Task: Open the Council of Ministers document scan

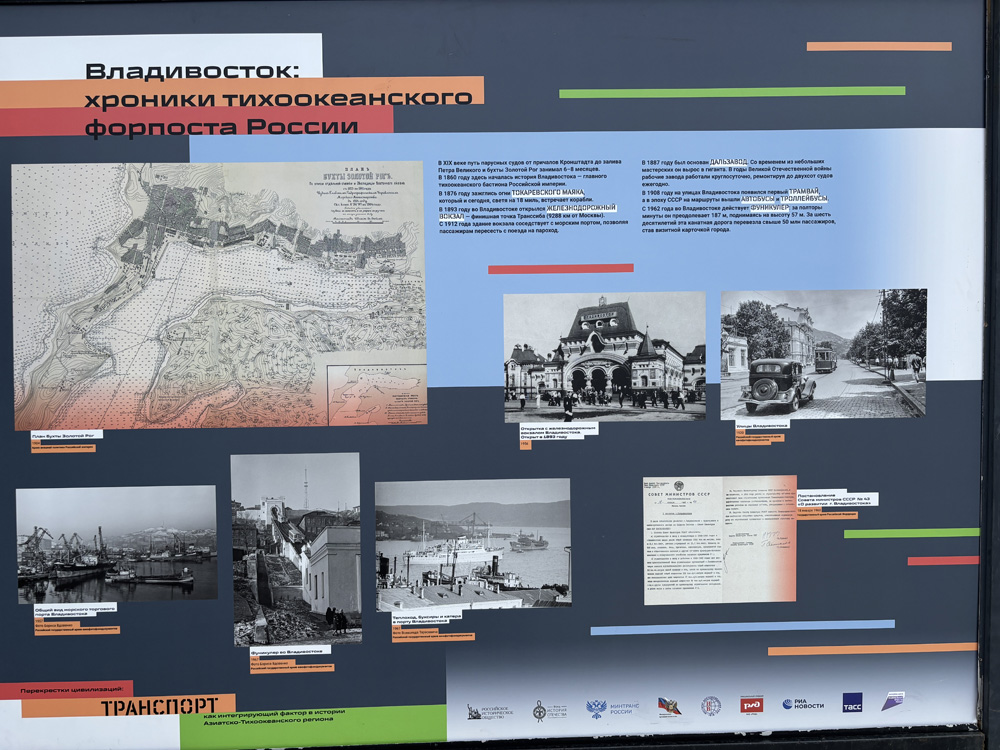Action: tap(719, 540)
